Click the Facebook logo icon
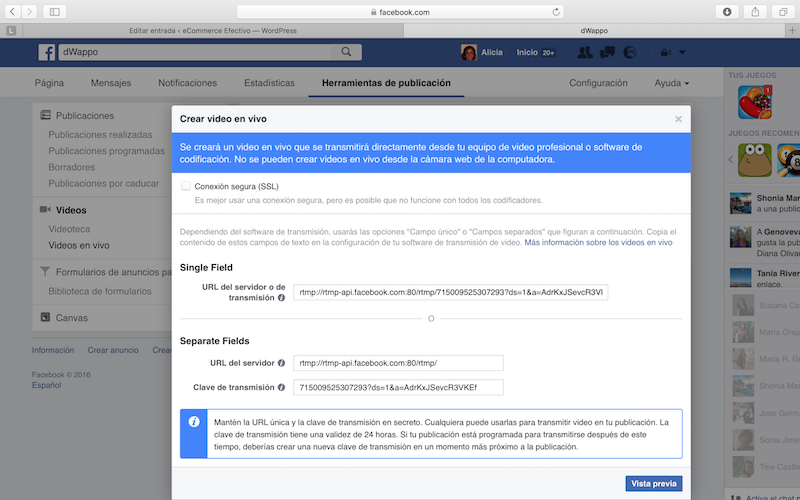The width and height of the screenshot is (800, 500). tap(46, 52)
